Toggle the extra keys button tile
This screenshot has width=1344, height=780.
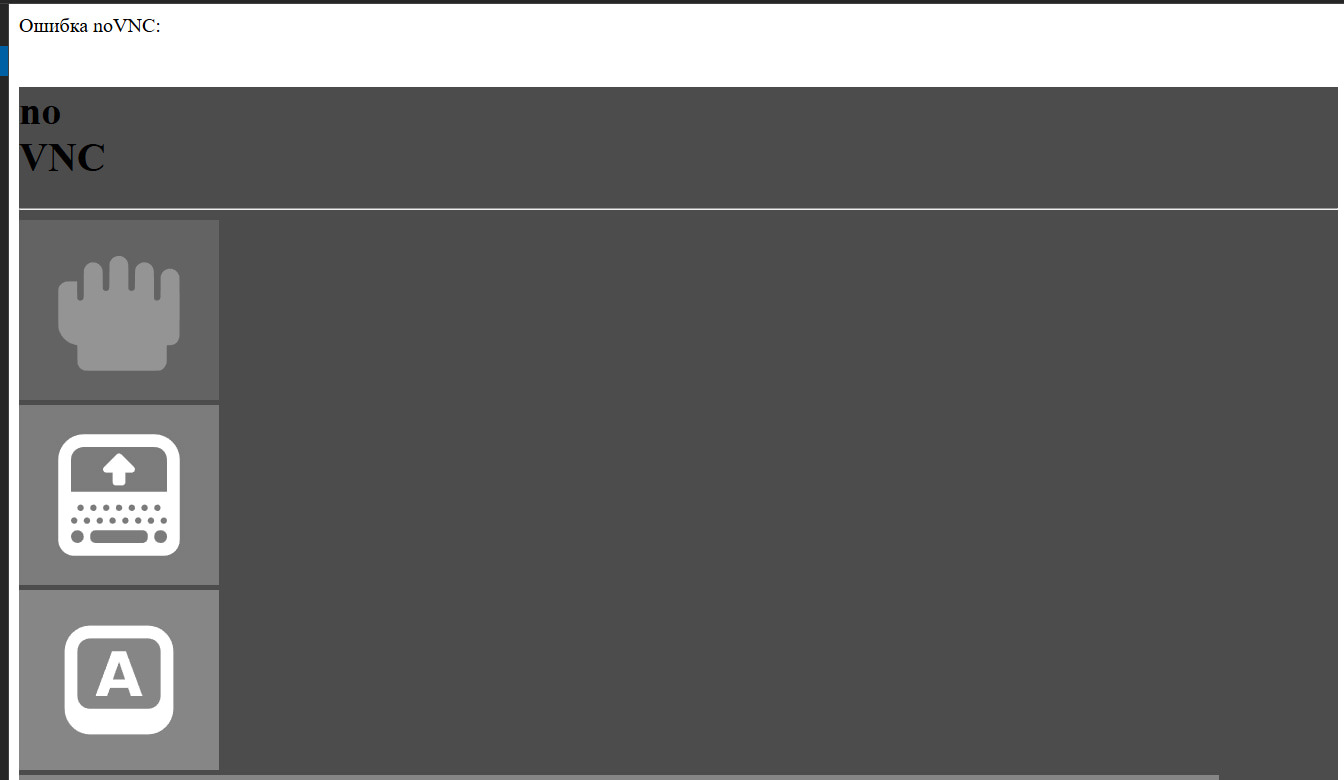[x=119, y=680]
